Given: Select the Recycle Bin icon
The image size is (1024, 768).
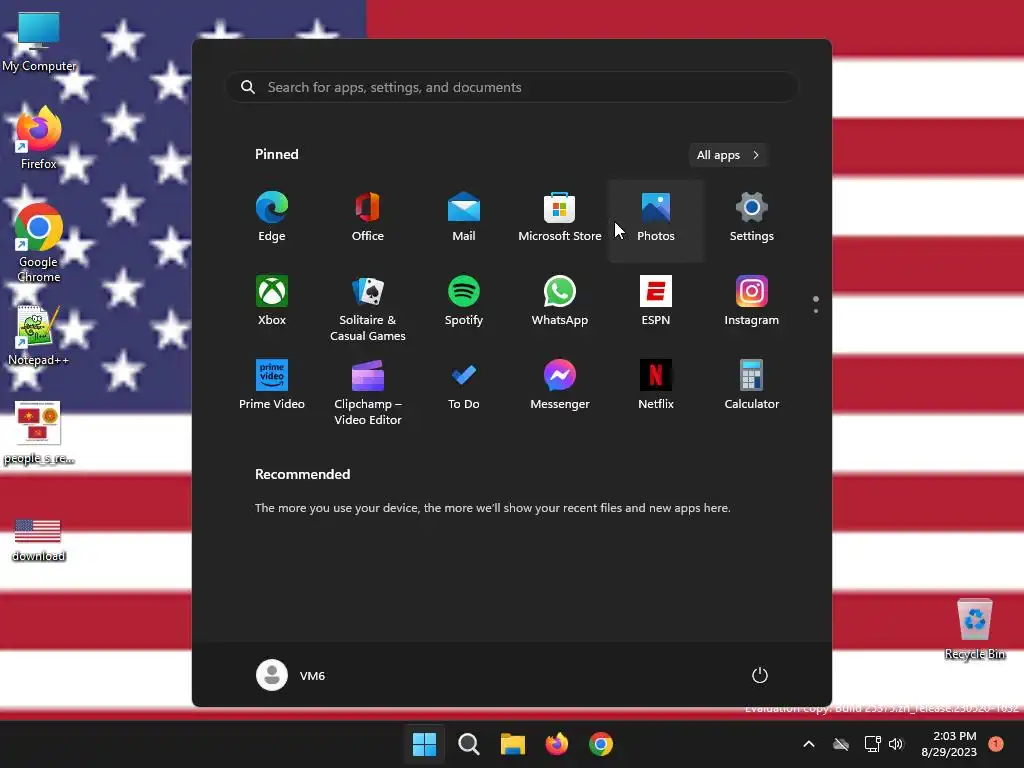Looking at the screenshot, I should click(975, 630).
